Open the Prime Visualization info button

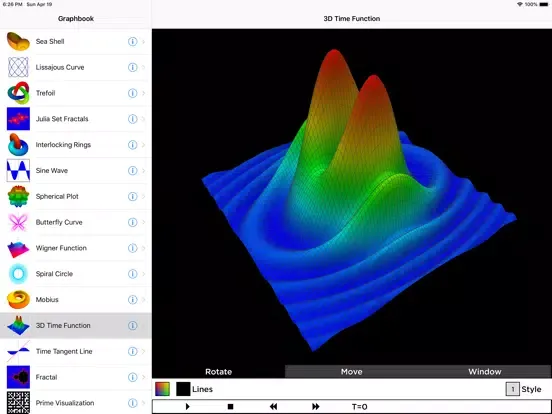[132, 403]
